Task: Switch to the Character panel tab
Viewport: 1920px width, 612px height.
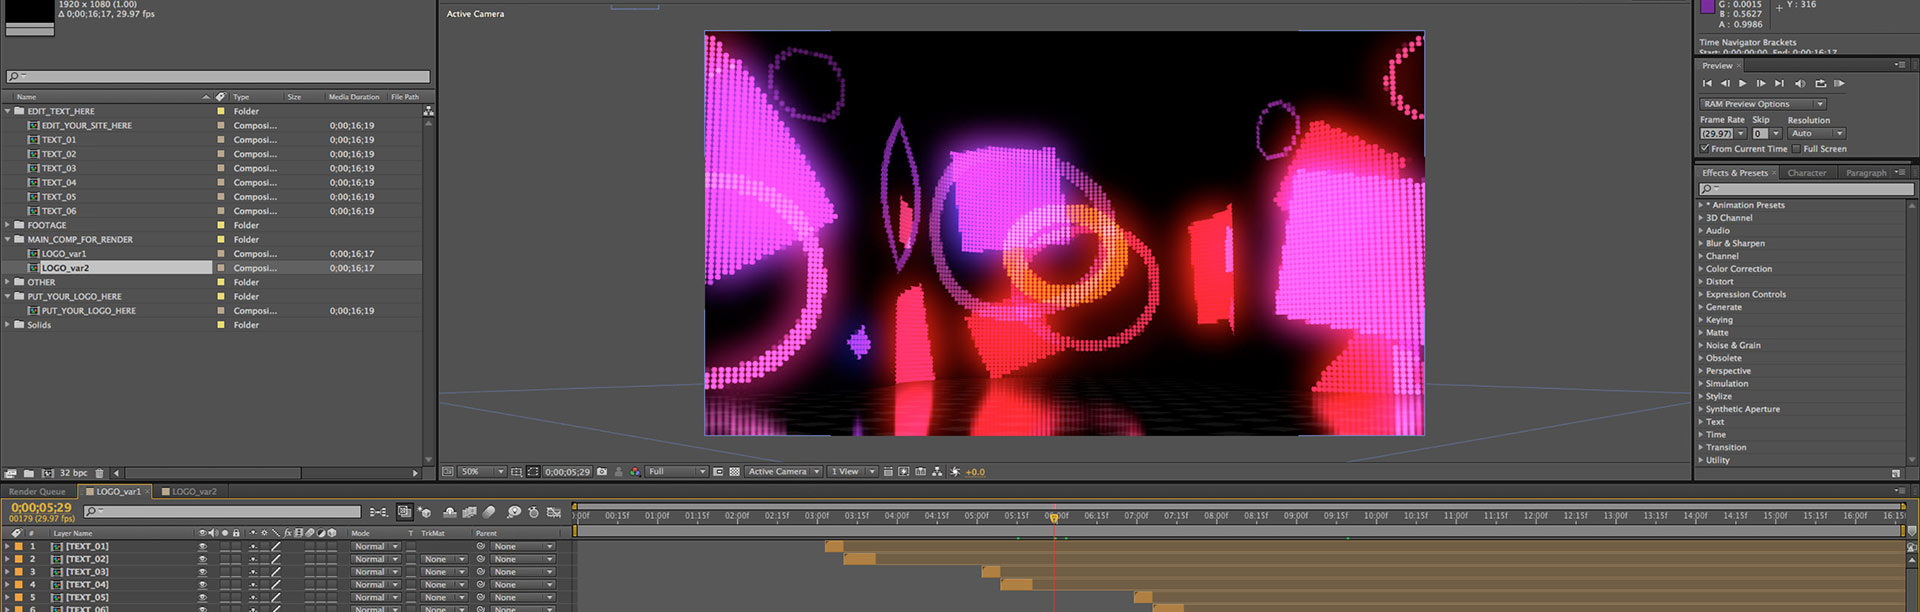Action: pos(1806,173)
